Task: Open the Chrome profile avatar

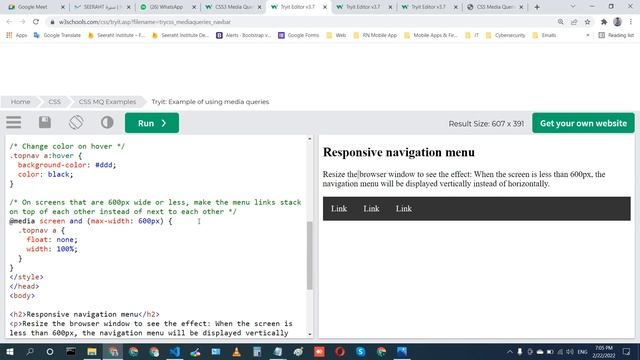Action: point(617,22)
